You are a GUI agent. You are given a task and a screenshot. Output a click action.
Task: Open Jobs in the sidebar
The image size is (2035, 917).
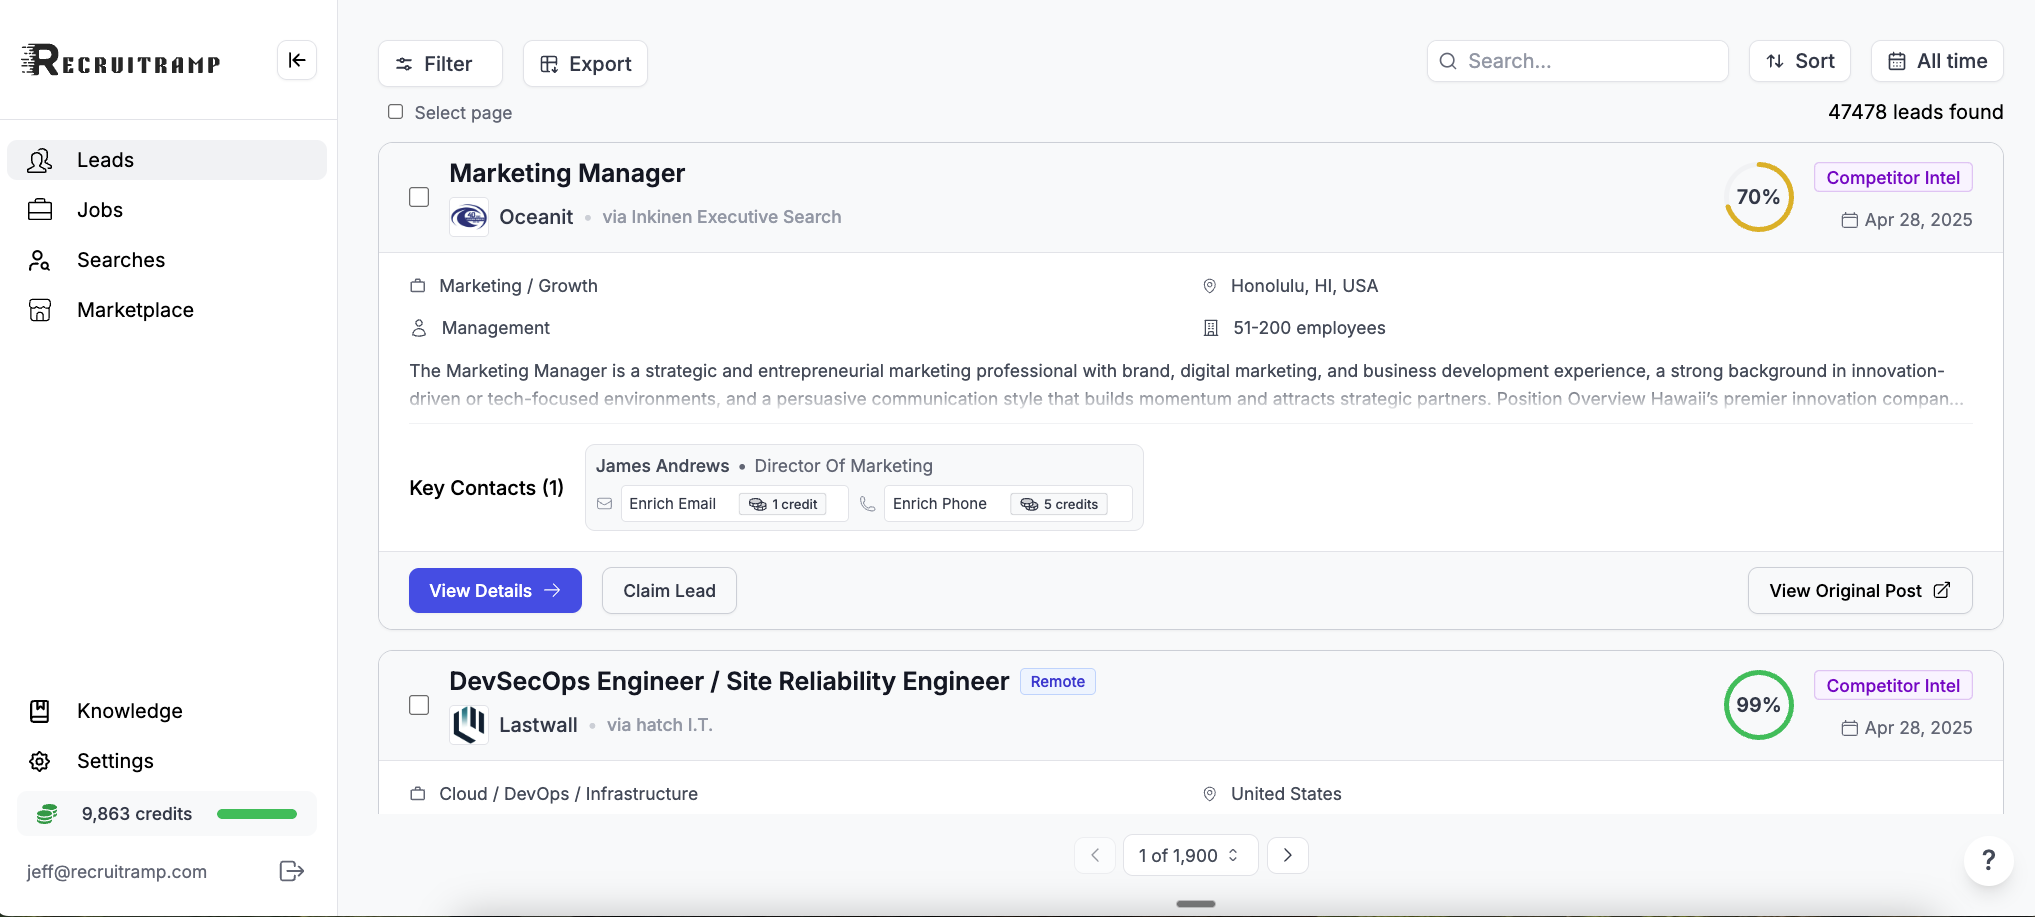click(100, 210)
